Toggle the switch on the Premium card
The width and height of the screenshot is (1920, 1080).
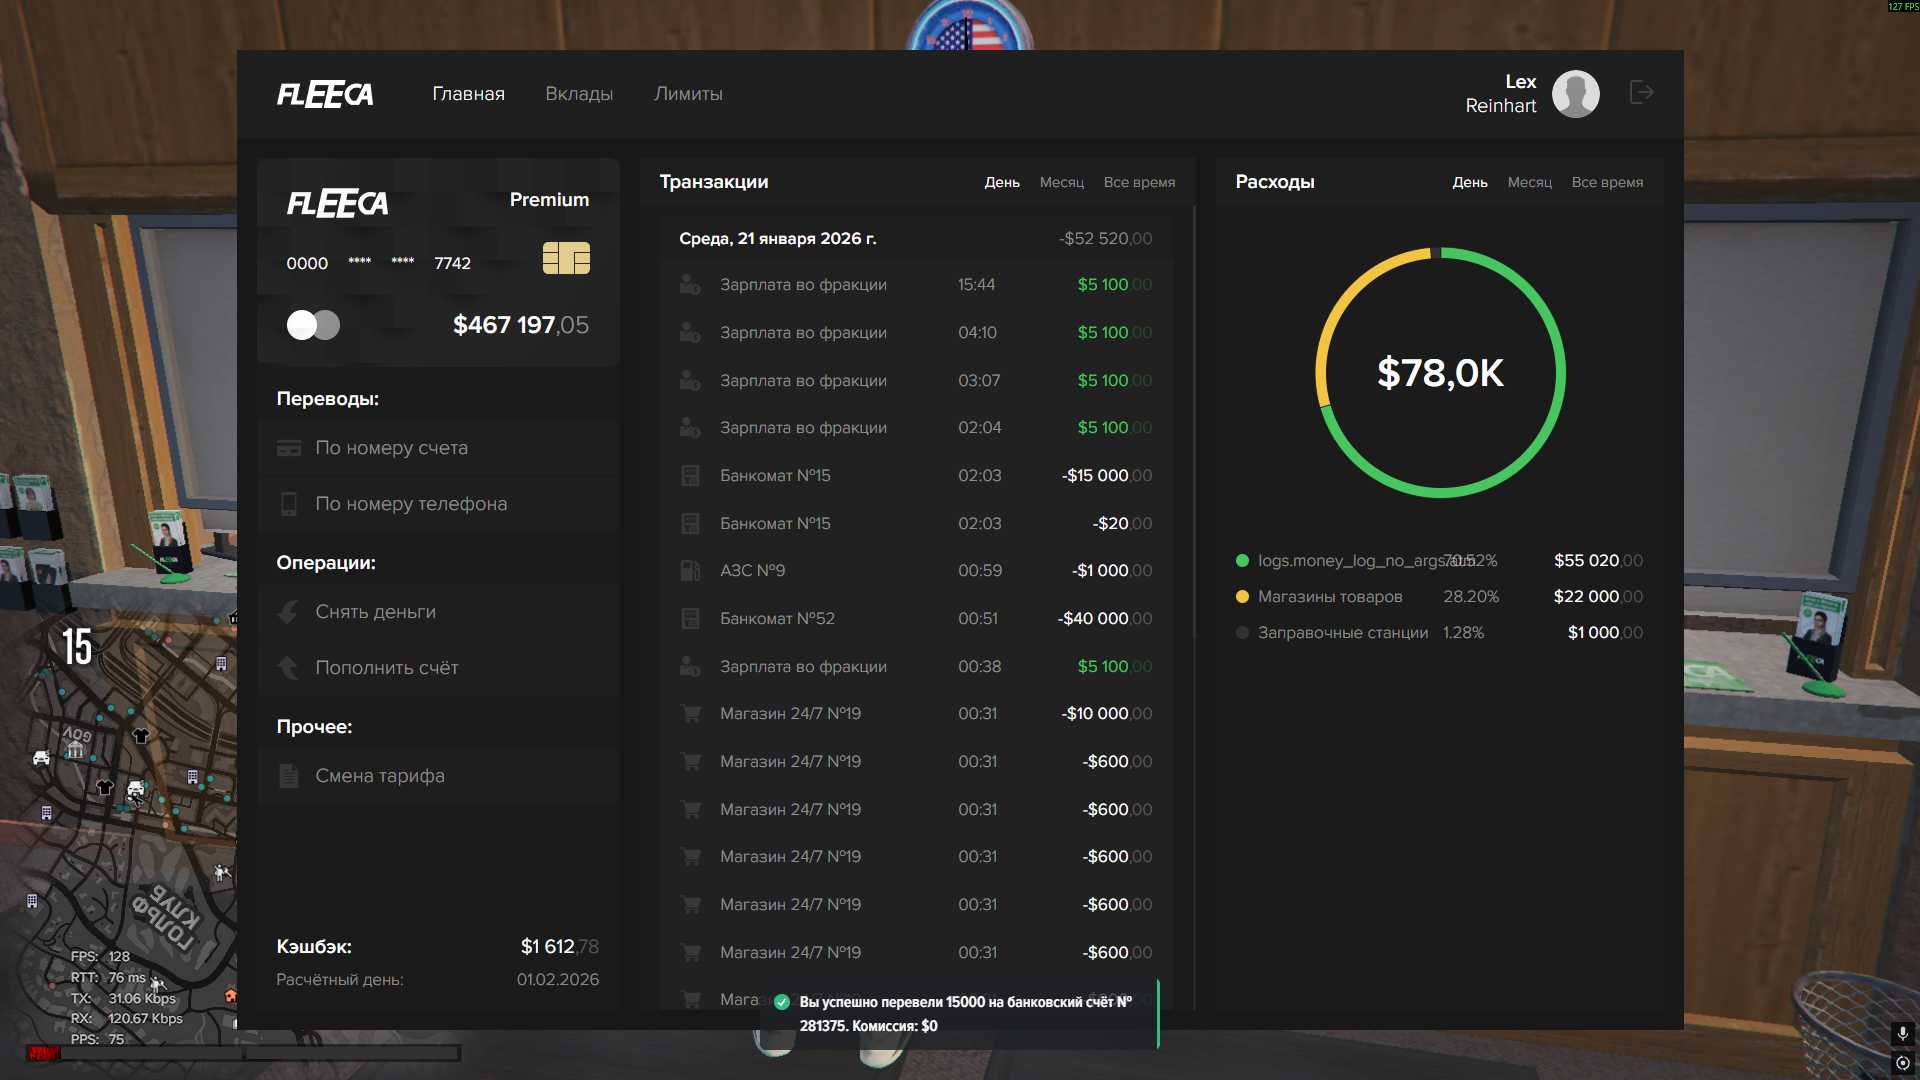[x=313, y=325]
